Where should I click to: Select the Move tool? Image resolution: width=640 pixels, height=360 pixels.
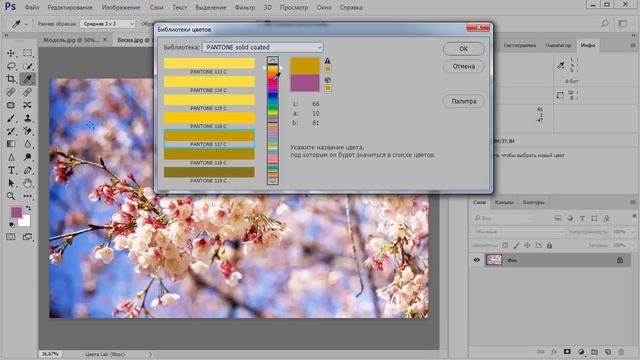tap(11, 53)
